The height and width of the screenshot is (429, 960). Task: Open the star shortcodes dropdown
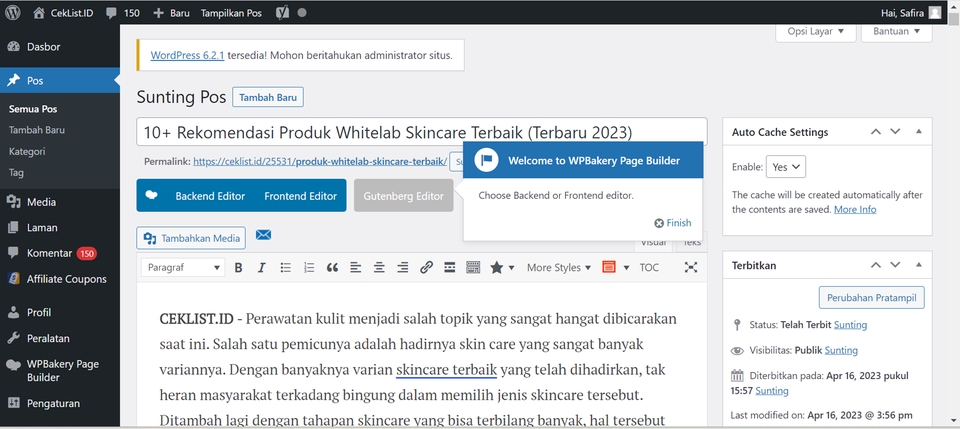[x=503, y=267]
